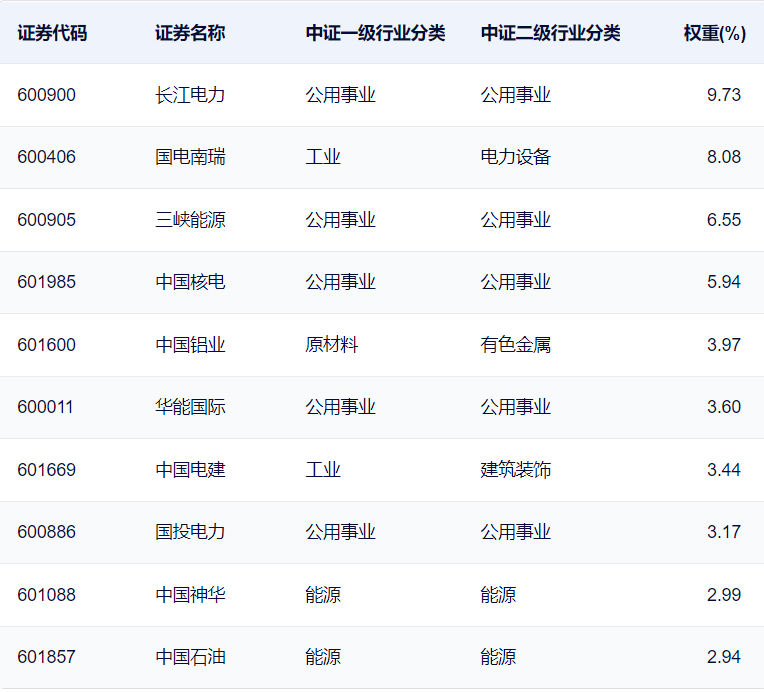The image size is (764, 692).
Task: Select security code 600406
Action: pyautogui.click(x=46, y=157)
